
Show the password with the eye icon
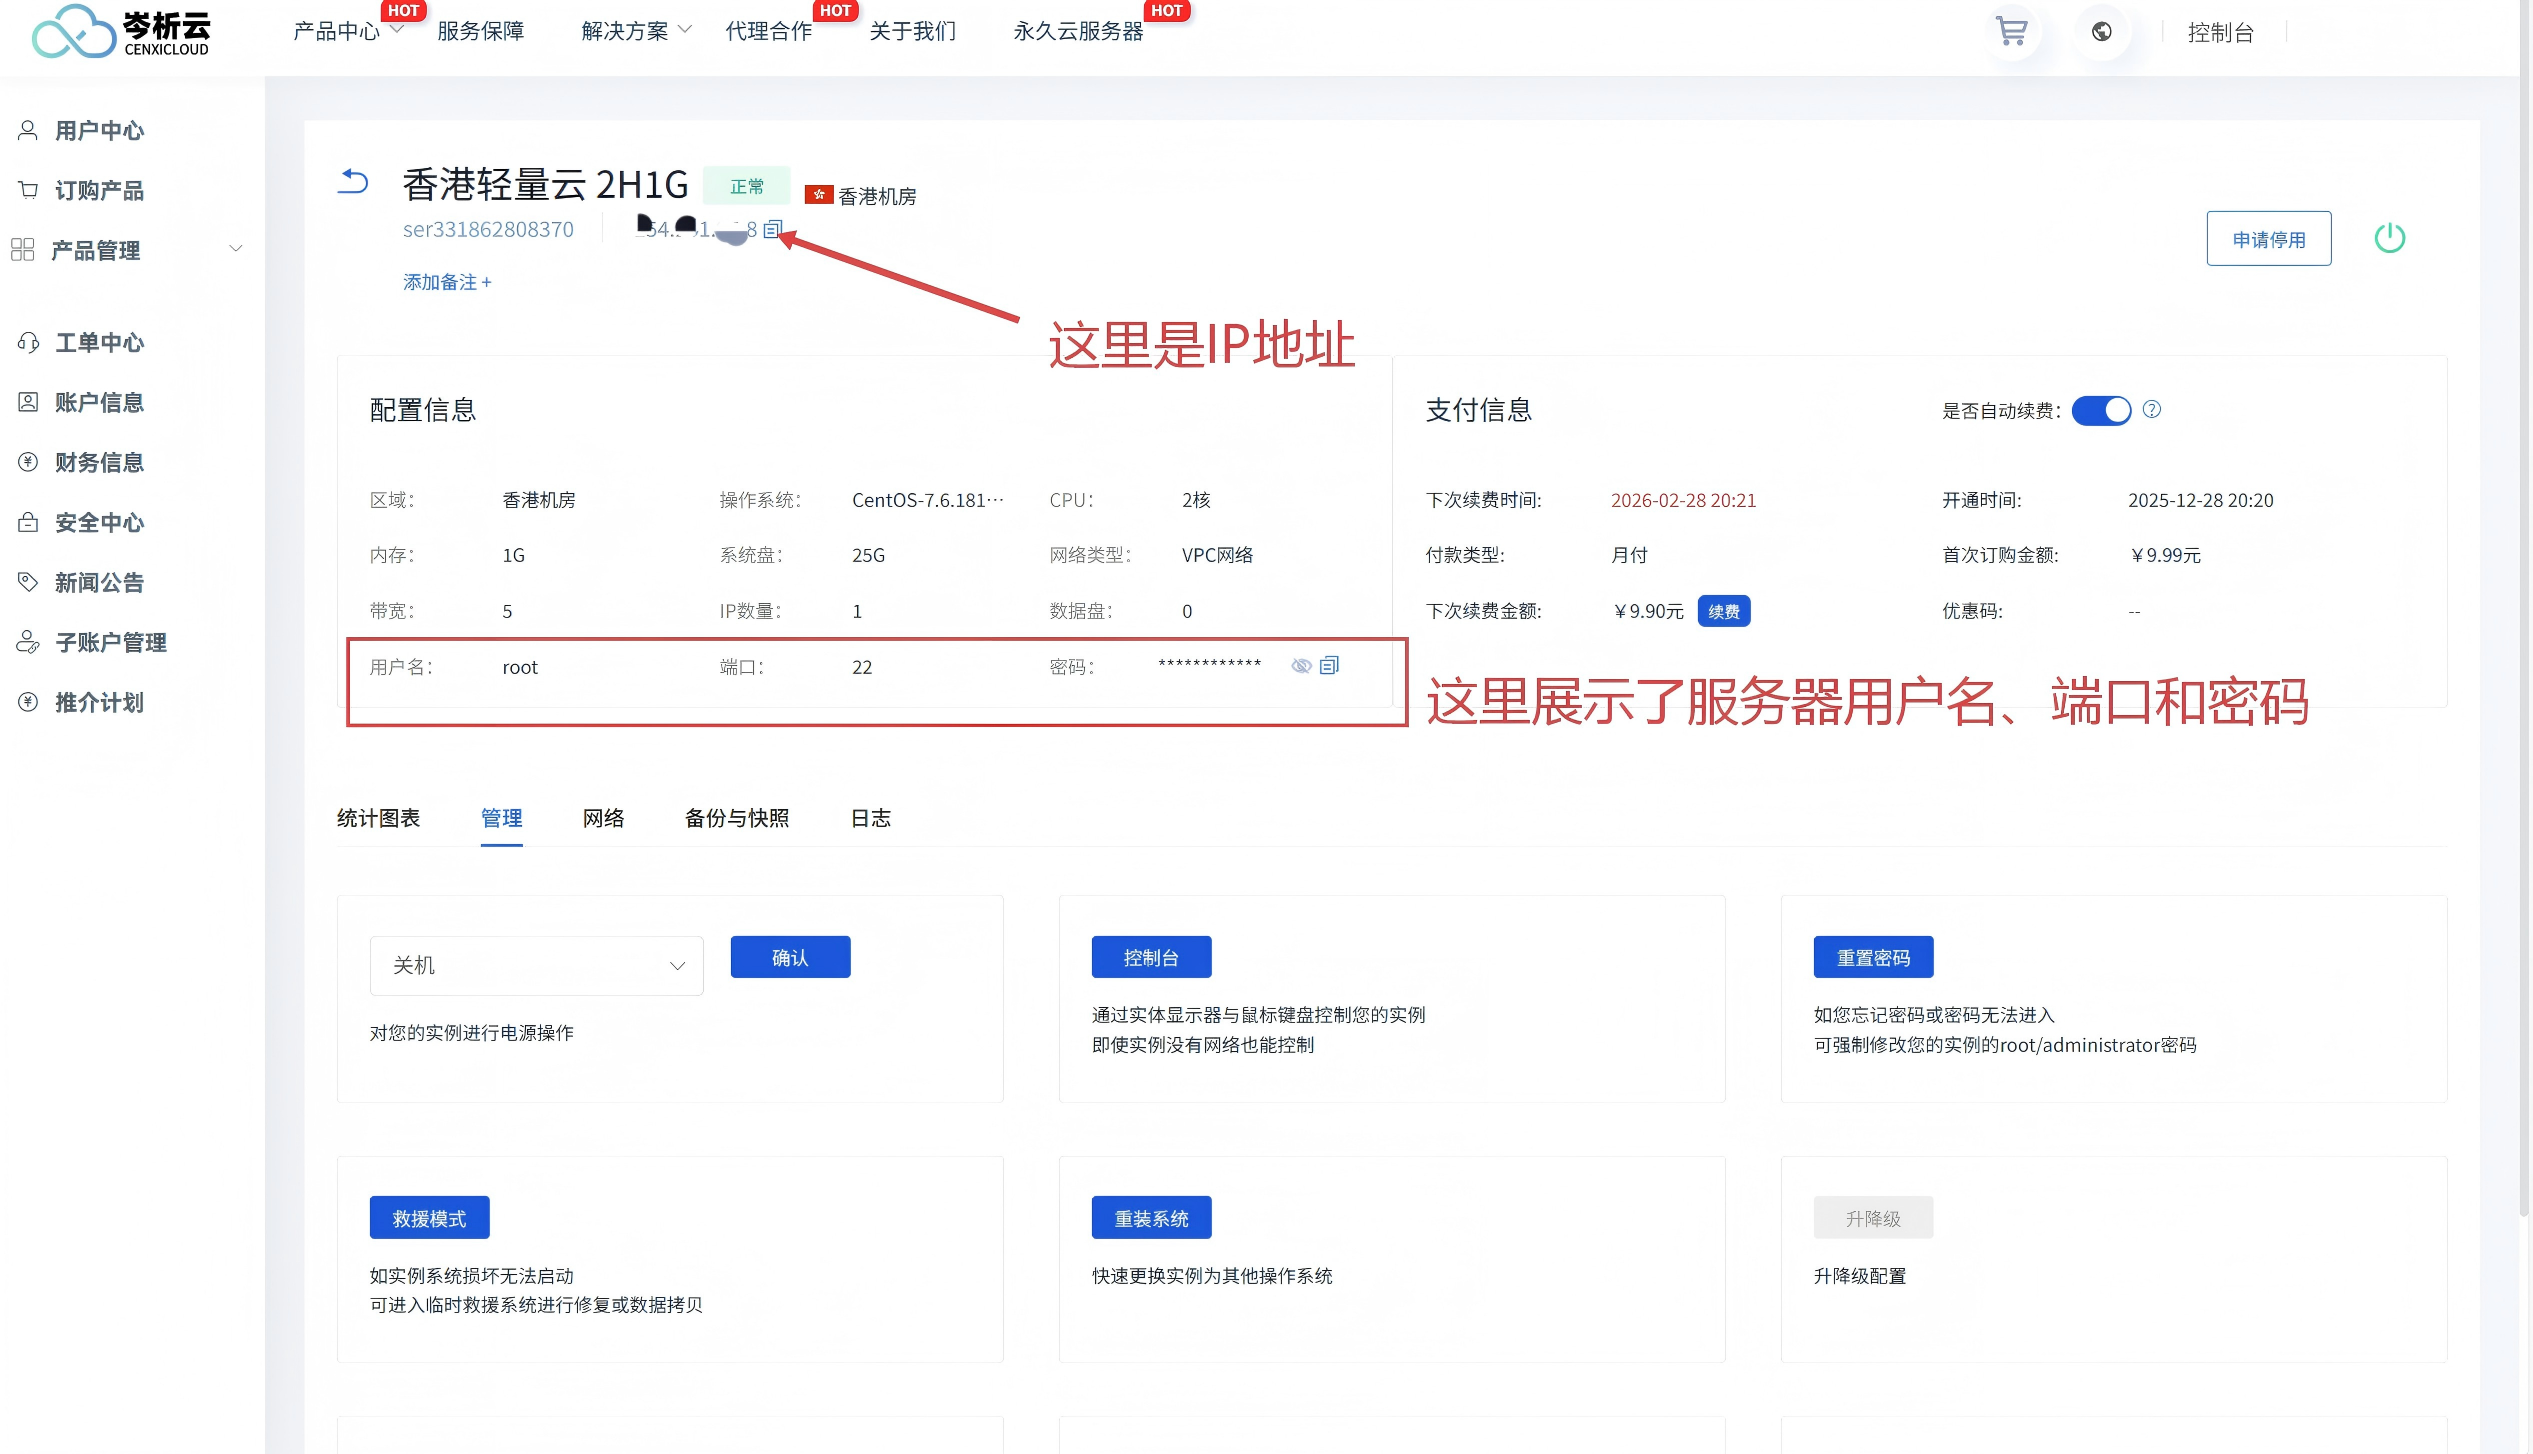click(x=1301, y=665)
